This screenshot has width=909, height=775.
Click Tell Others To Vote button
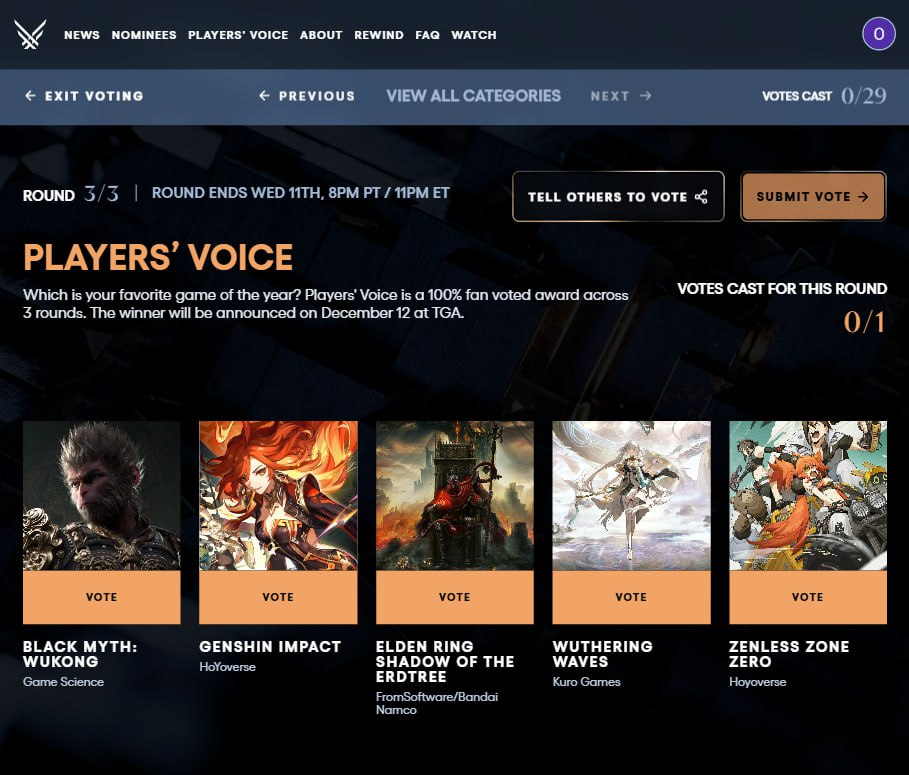618,197
